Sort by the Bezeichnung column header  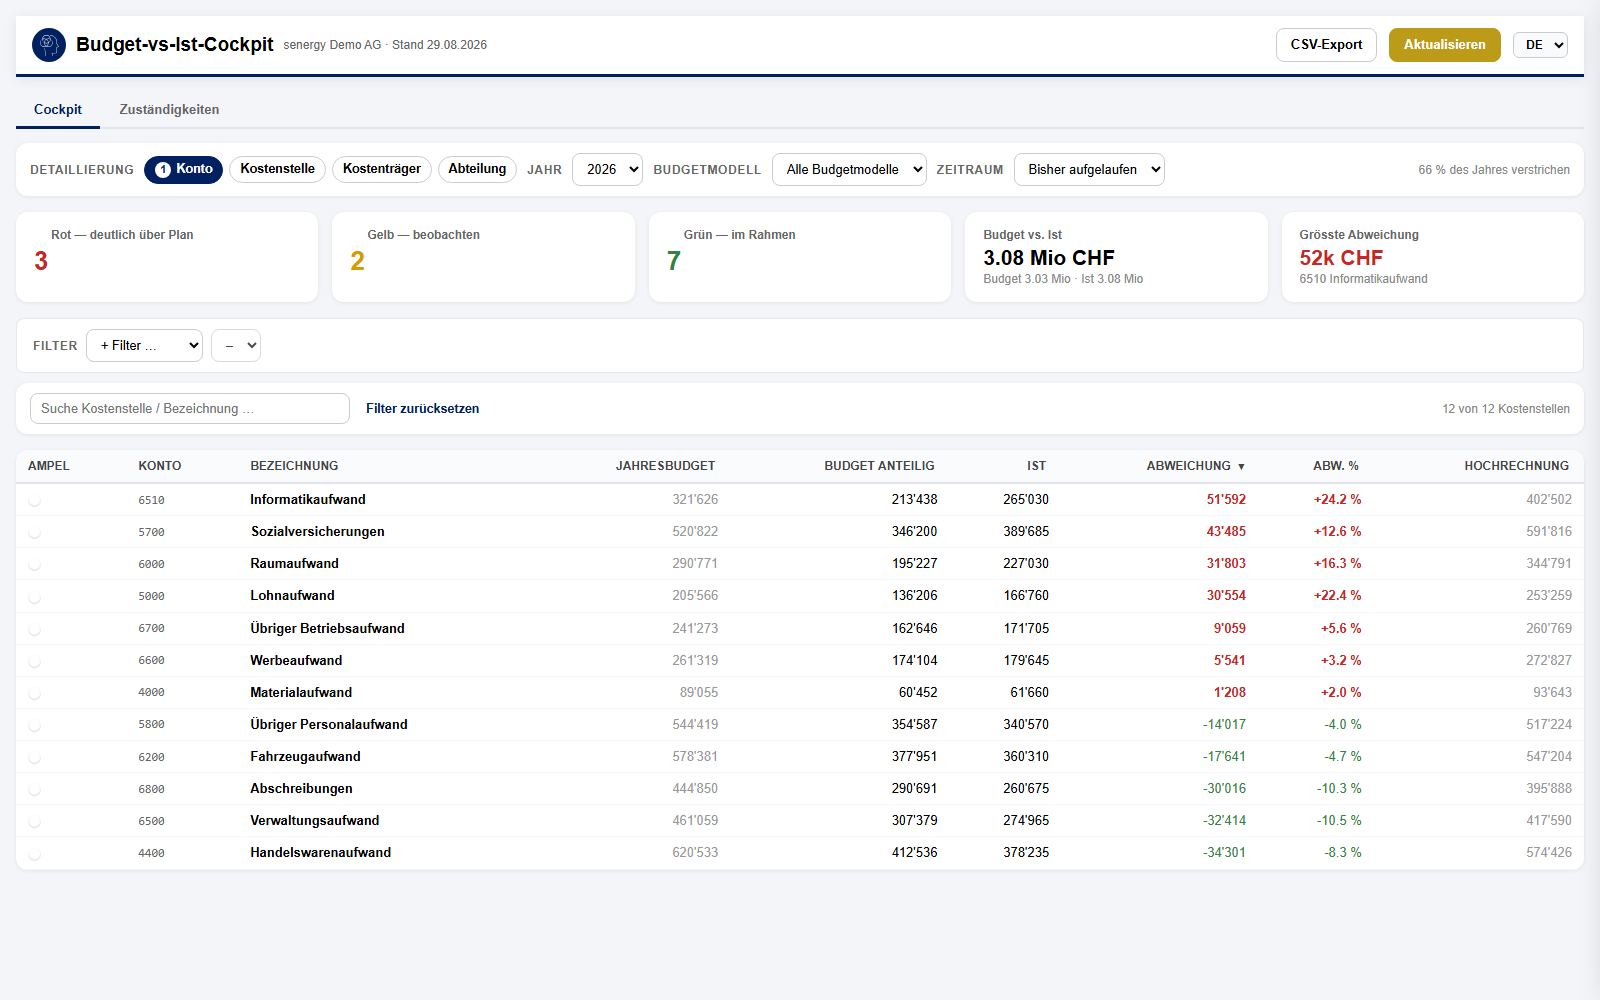[294, 466]
